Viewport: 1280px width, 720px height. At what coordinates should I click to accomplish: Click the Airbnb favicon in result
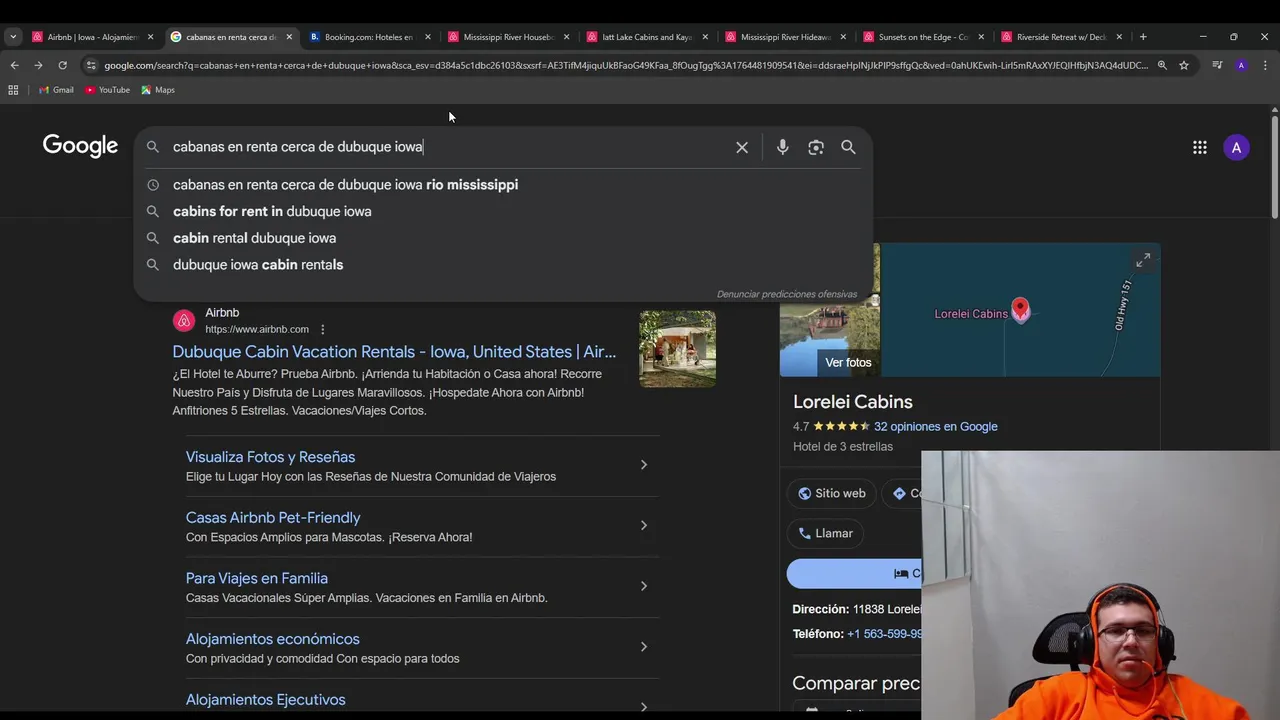coord(183,321)
